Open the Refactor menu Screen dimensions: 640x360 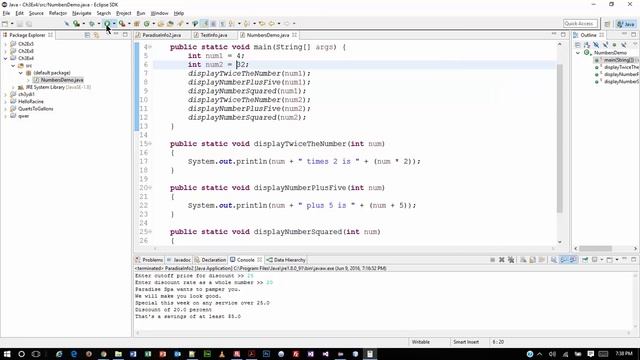[58, 13]
